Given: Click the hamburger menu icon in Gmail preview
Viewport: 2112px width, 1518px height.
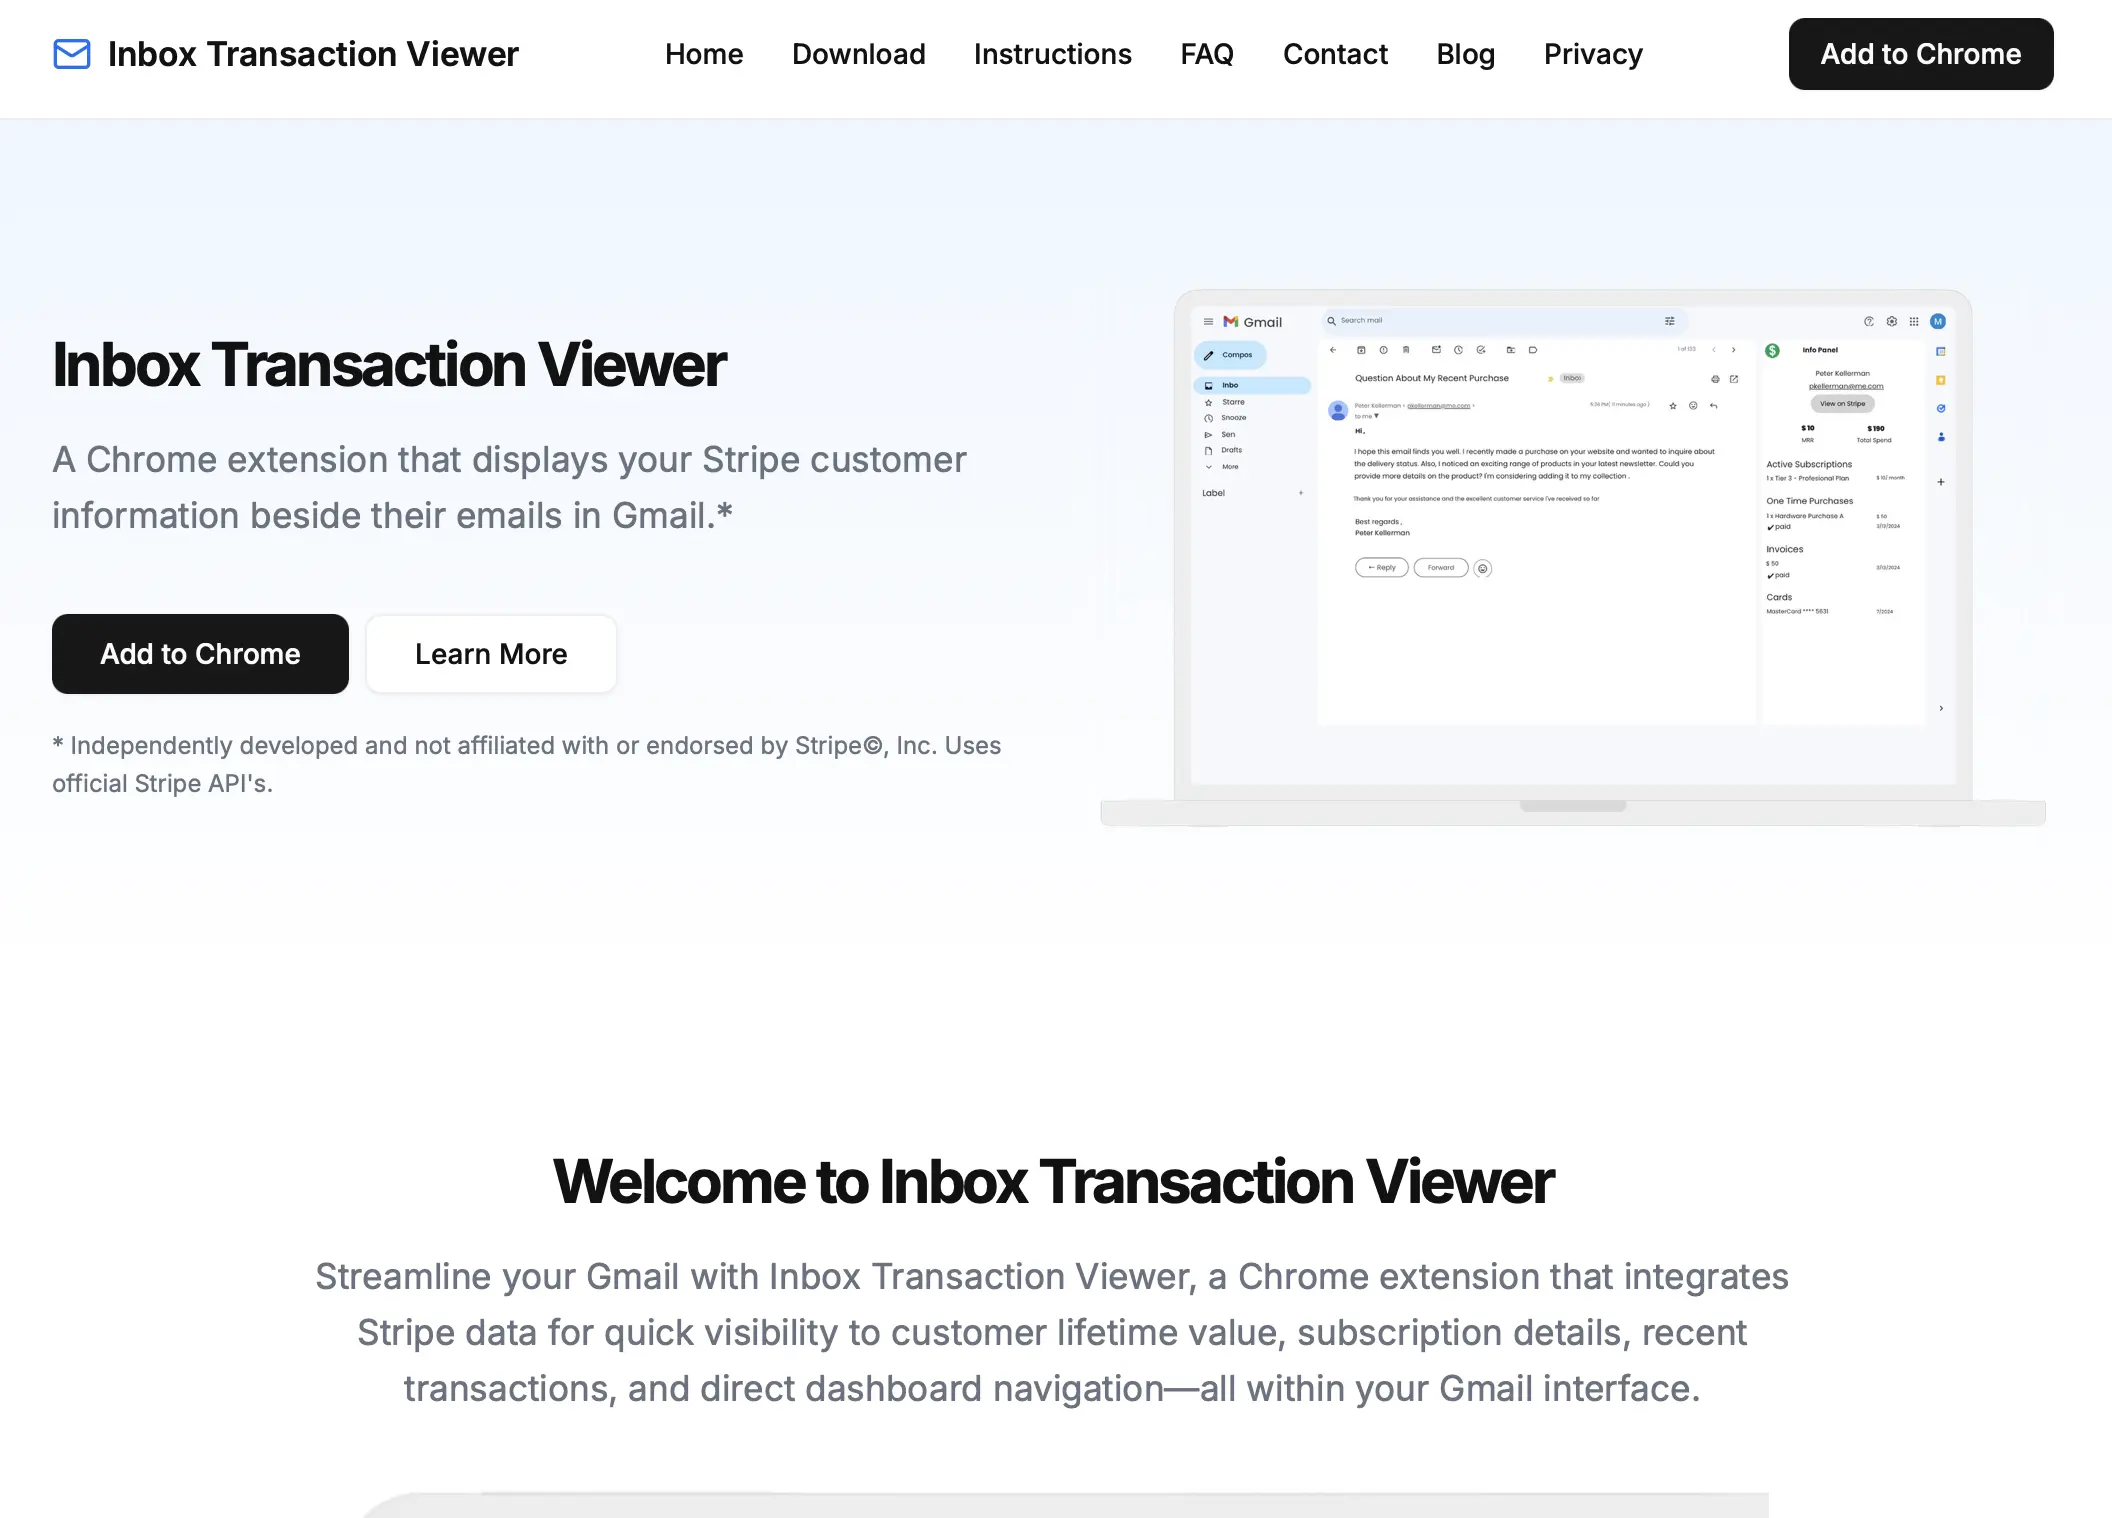Looking at the screenshot, I should click(x=1208, y=322).
